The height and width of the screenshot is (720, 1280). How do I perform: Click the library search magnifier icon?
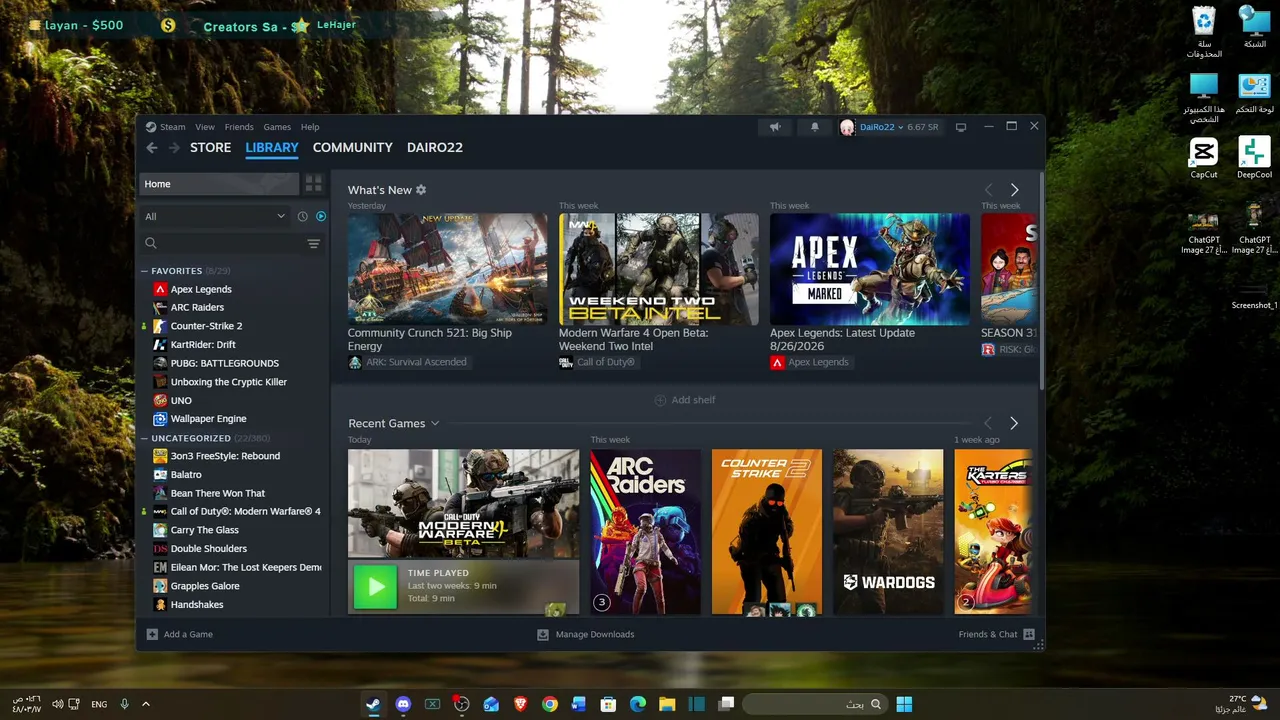tap(151, 243)
